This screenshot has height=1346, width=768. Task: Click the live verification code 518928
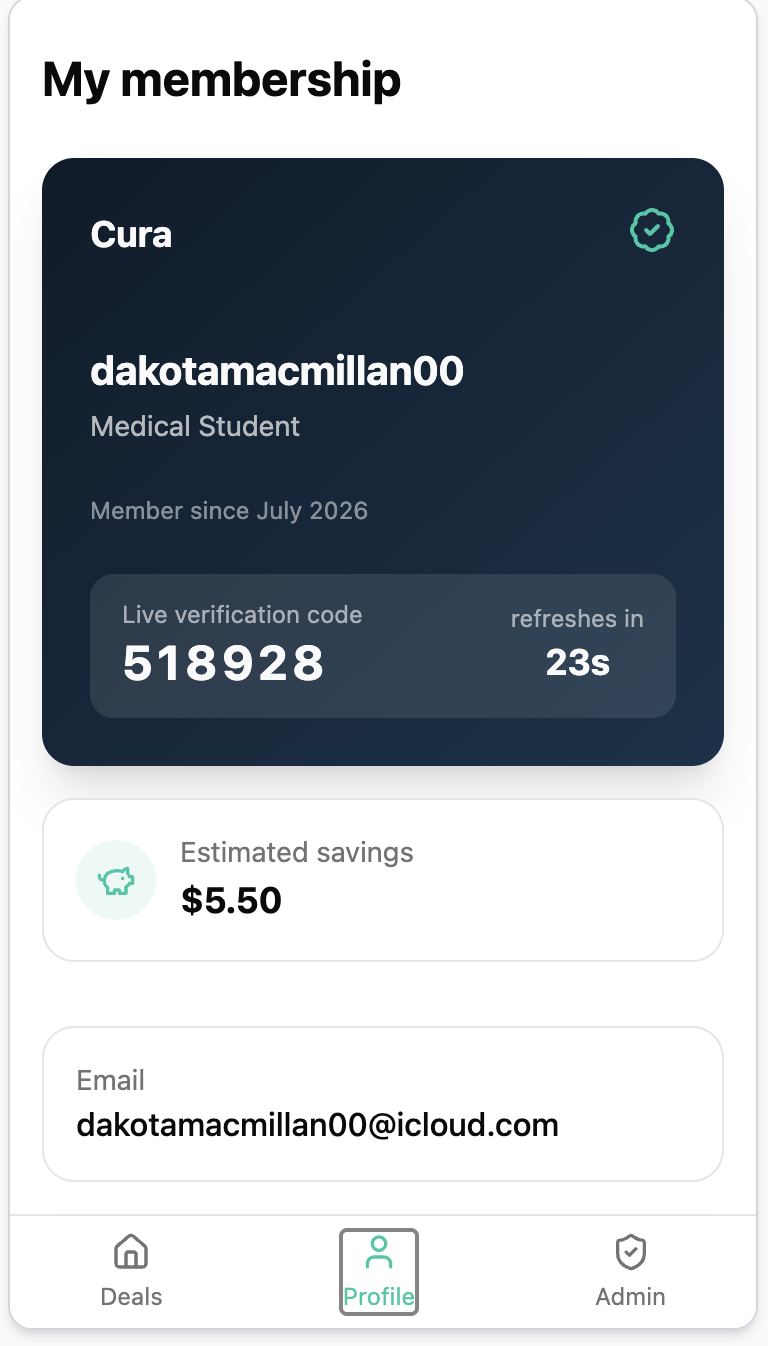pyautogui.click(x=224, y=663)
